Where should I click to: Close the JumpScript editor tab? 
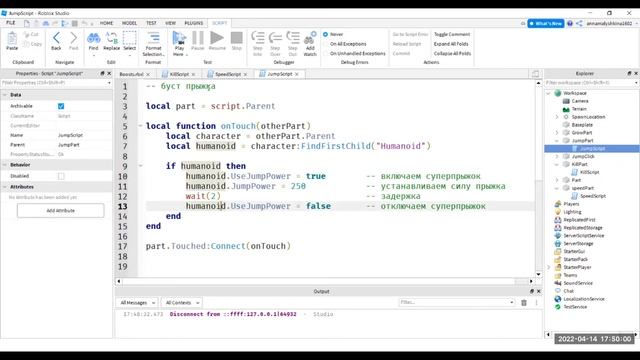click(297, 74)
